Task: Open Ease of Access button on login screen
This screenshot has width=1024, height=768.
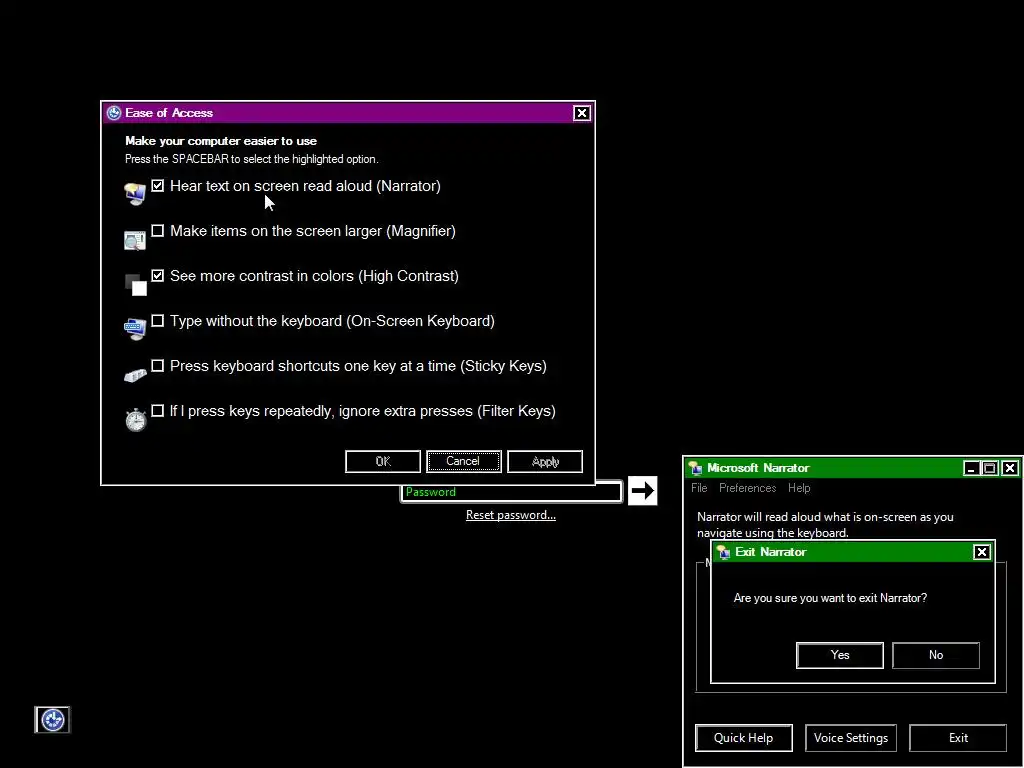Action: [52, 720]
